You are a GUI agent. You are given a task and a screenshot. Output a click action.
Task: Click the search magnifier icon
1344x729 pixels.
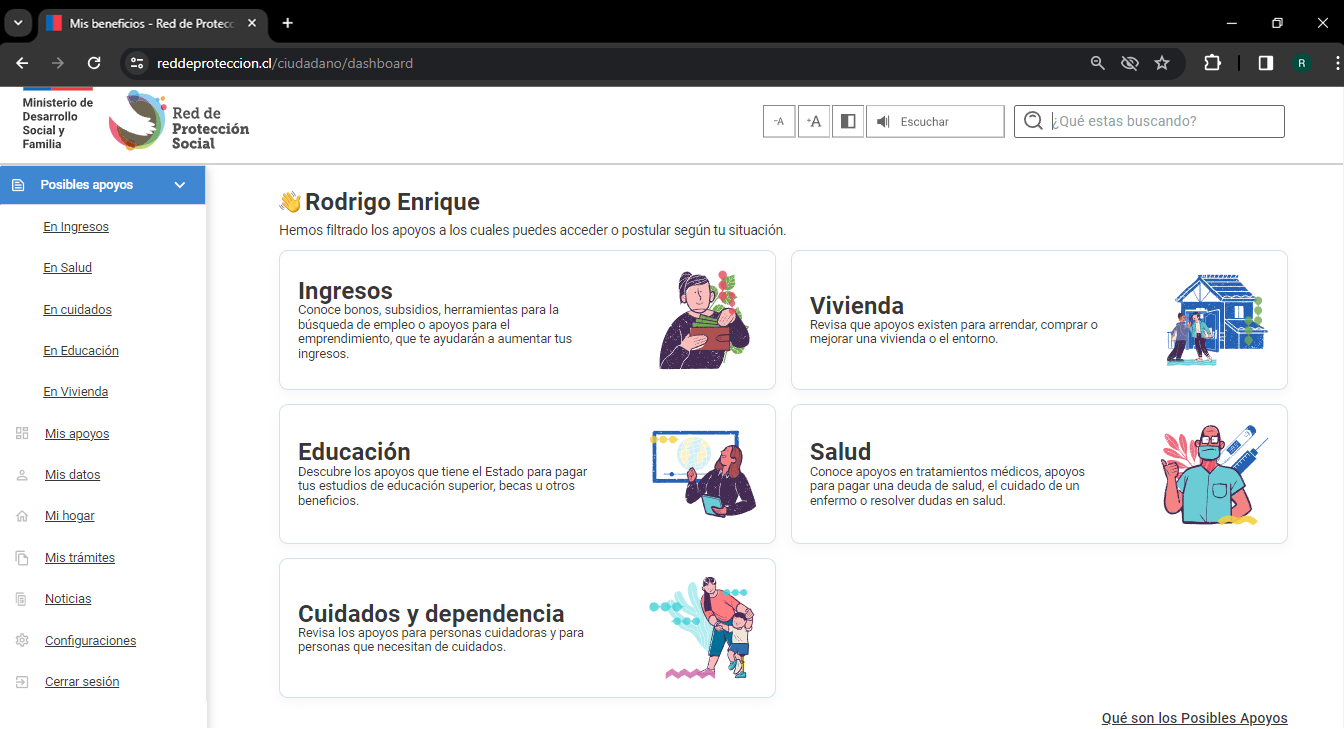tap(1033, 121)
